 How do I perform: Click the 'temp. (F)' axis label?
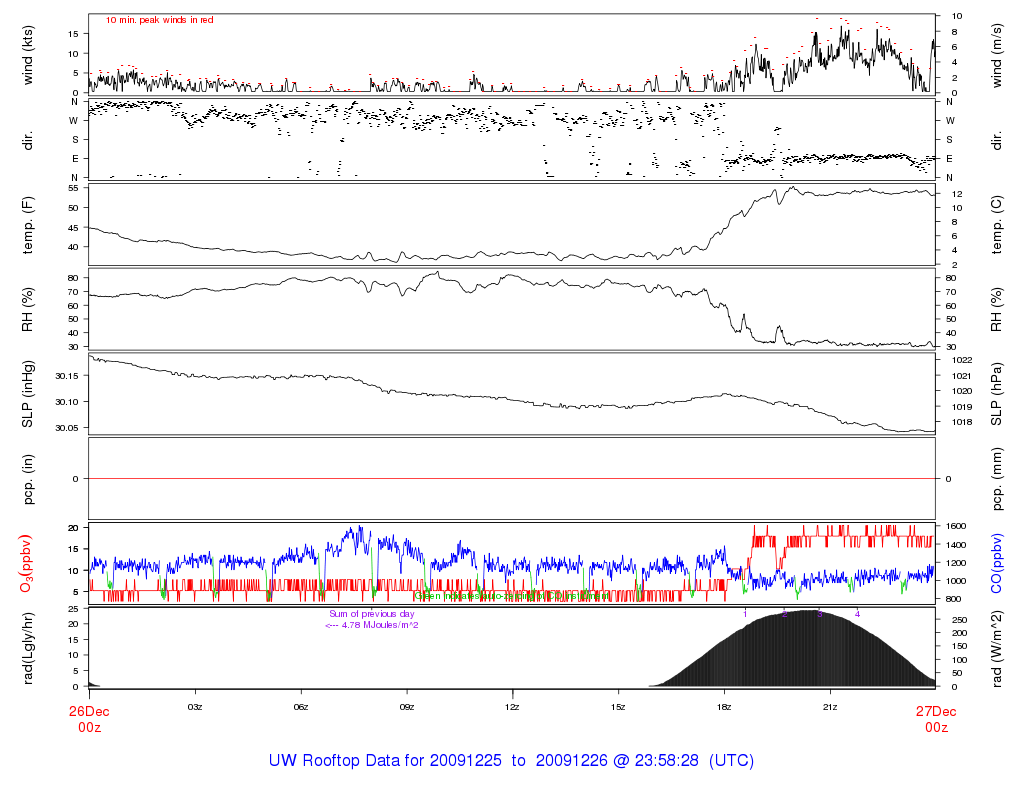27,225
